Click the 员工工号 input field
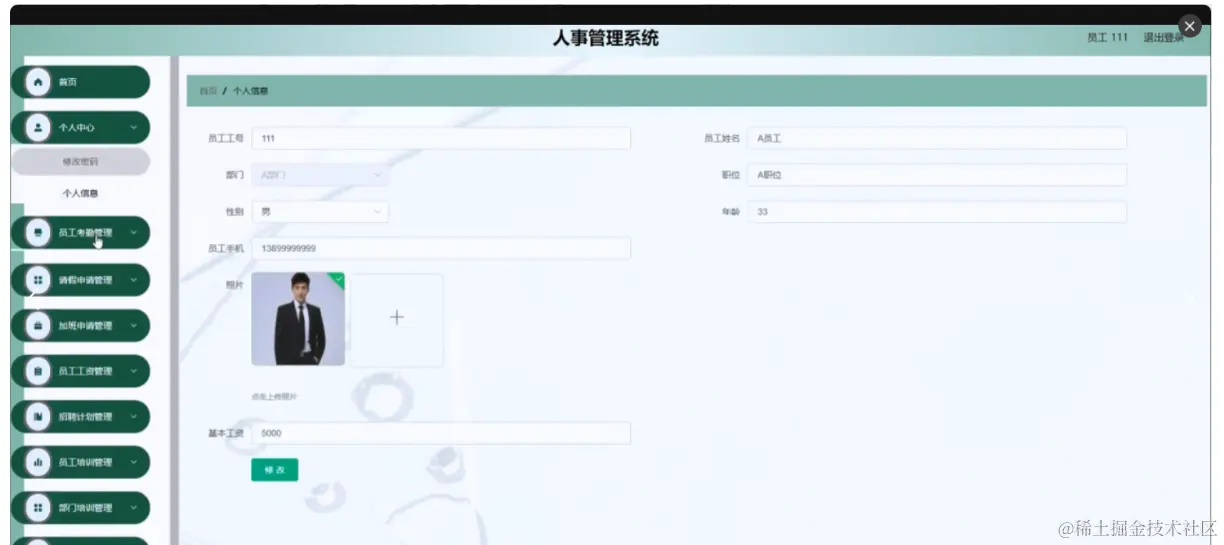The width and height of the screenshot is (1224, 545). (x=441, y=139)
